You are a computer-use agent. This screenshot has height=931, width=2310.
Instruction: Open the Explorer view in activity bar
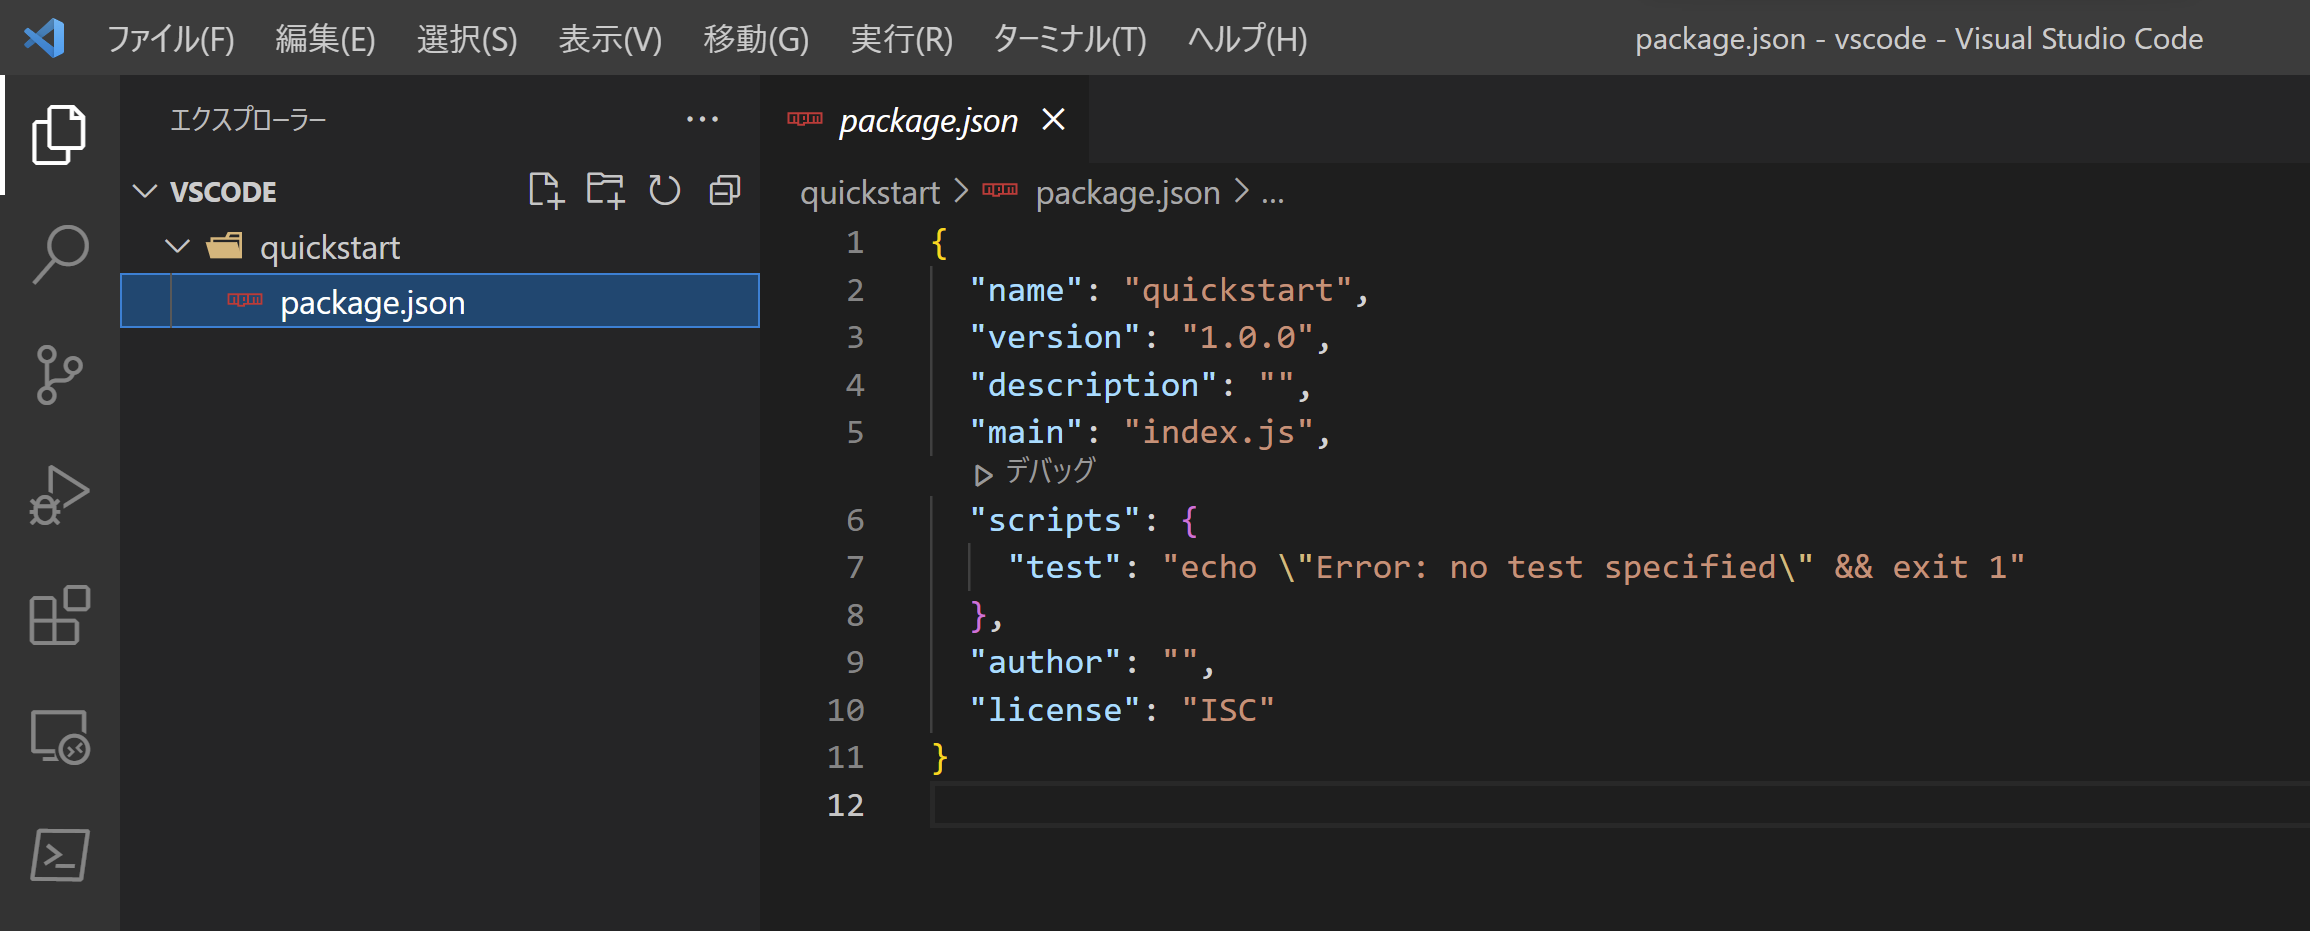pyautogui.click(x=59, y=134)
